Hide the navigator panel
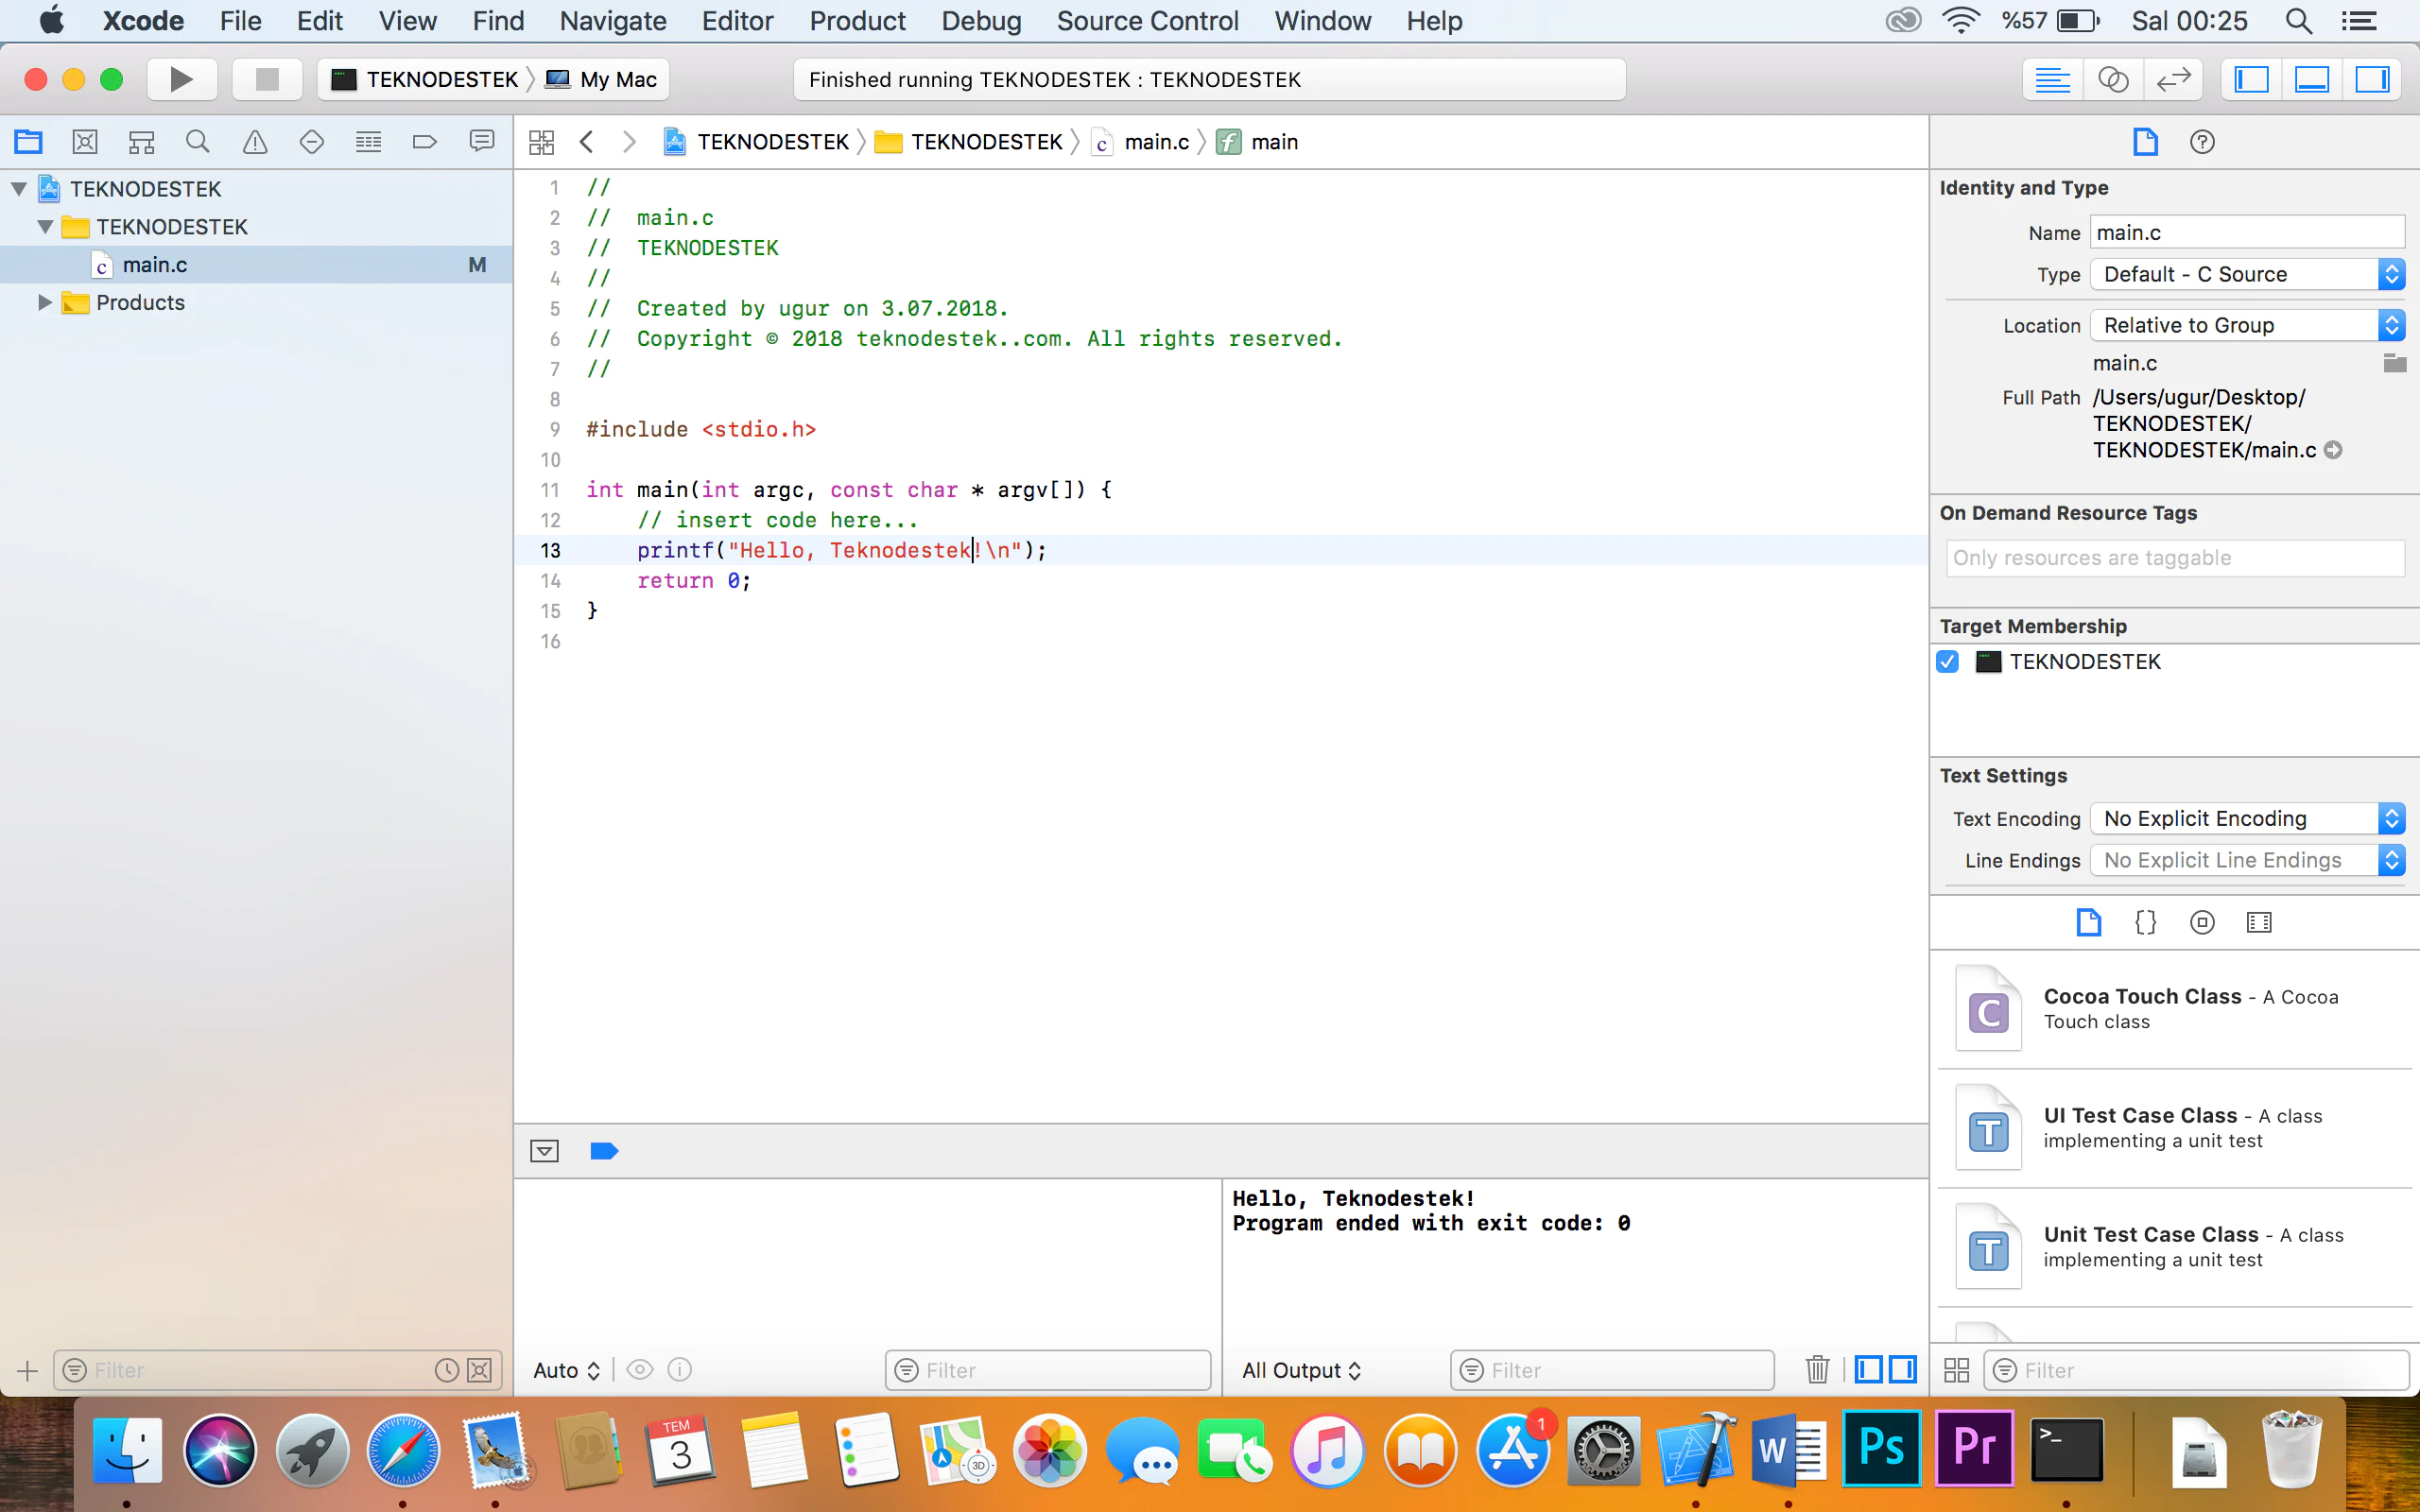 coord(2251,79)
